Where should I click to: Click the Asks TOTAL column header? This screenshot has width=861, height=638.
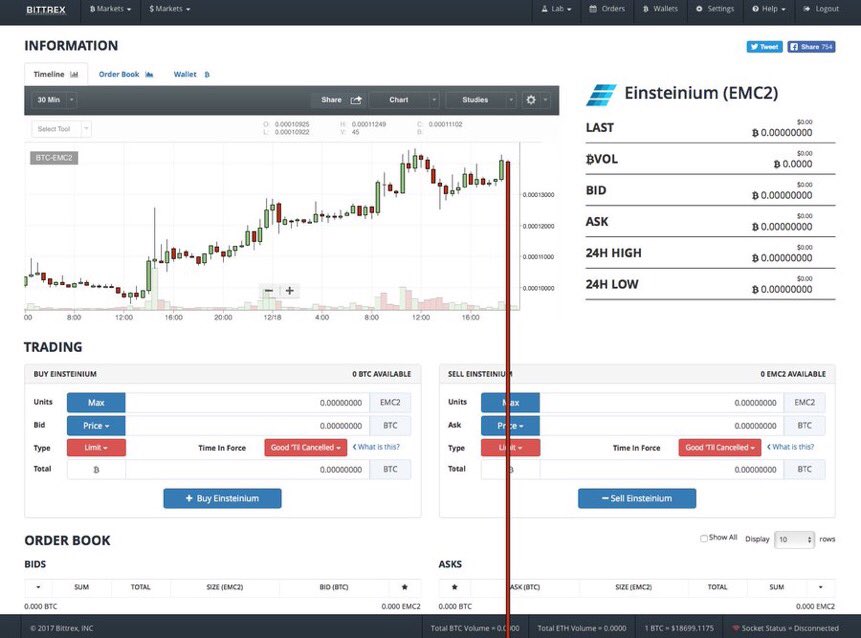[717, 587]
